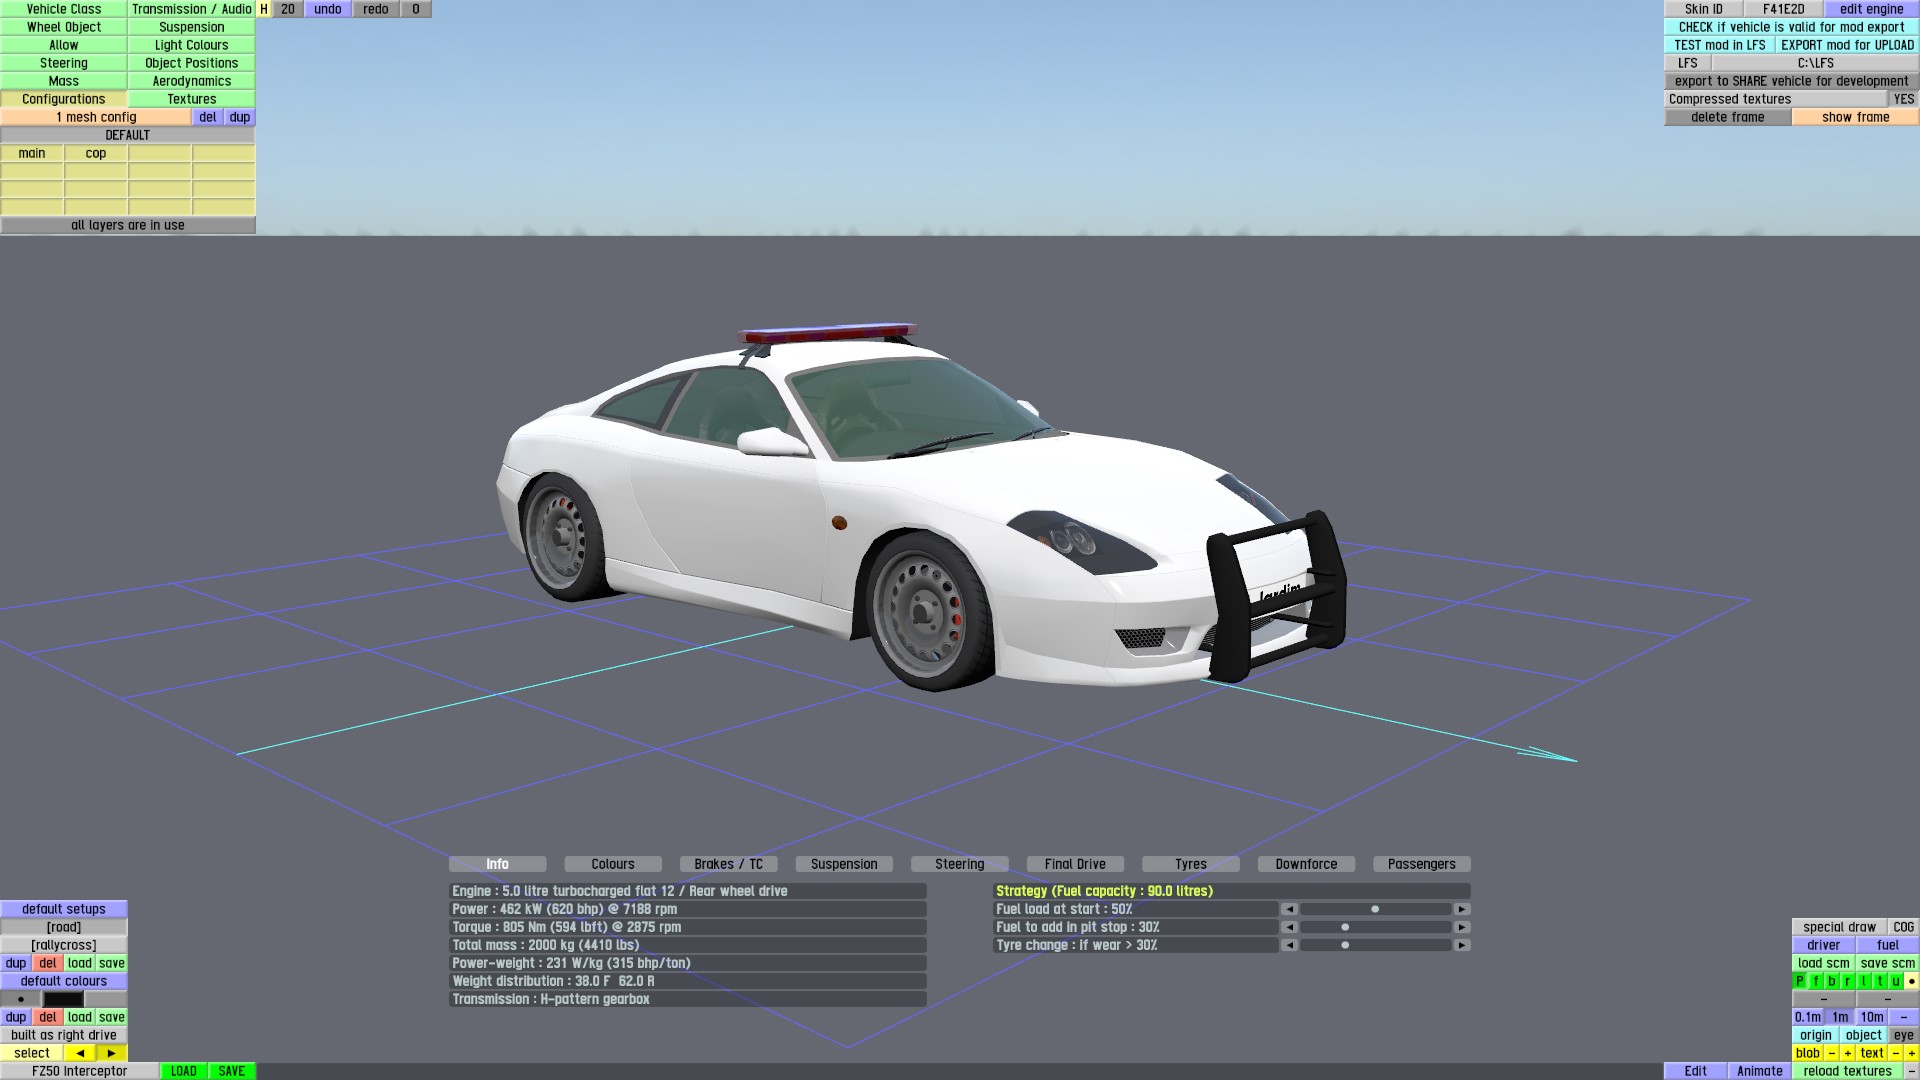Toggle the COG display button
Image resolution: width=1920 pixels, height=1080 pixels.
tap(1903, 927)
